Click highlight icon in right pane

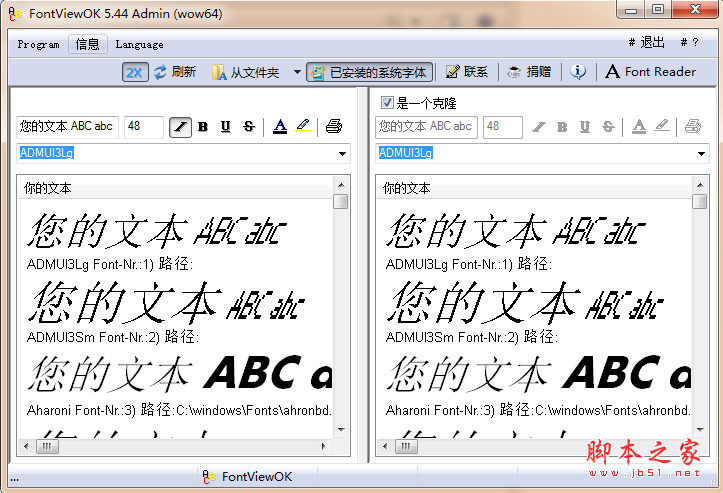tap(662, 125)
